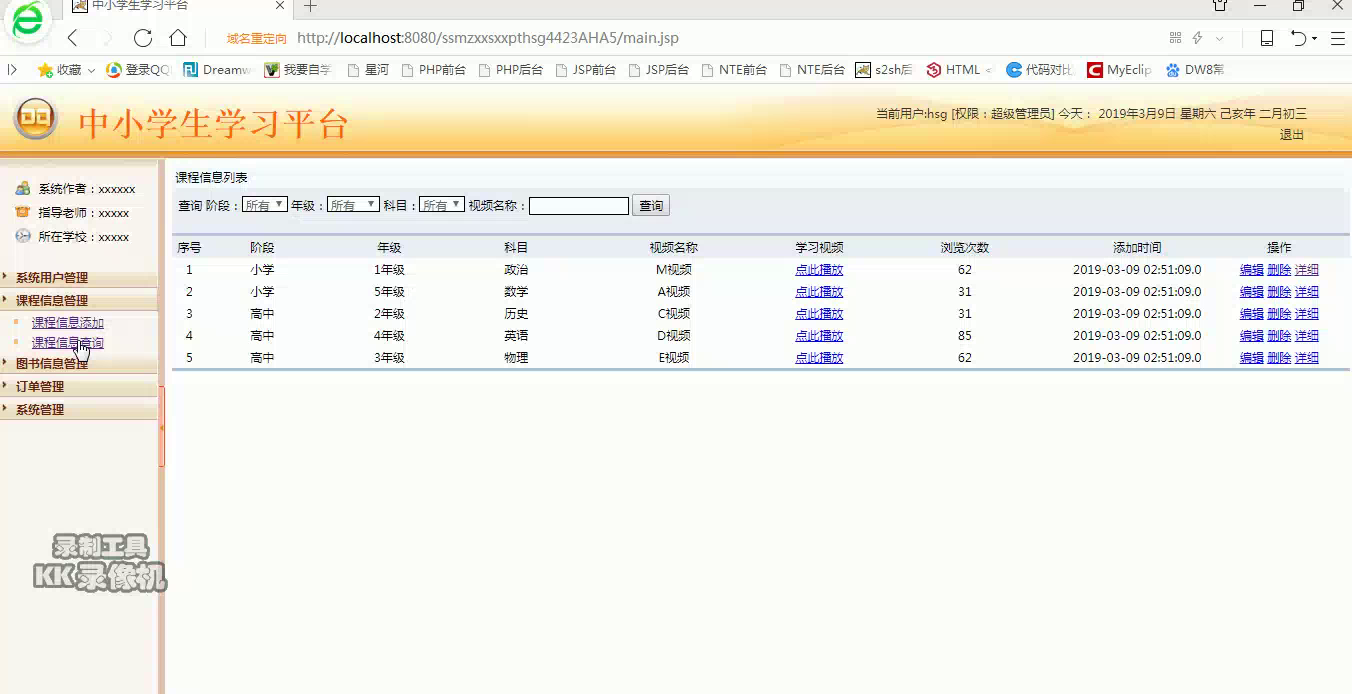Open the Dreamweaver bookmark
The height and width of the screenshot is (694, 1352).
coord(217,70)
